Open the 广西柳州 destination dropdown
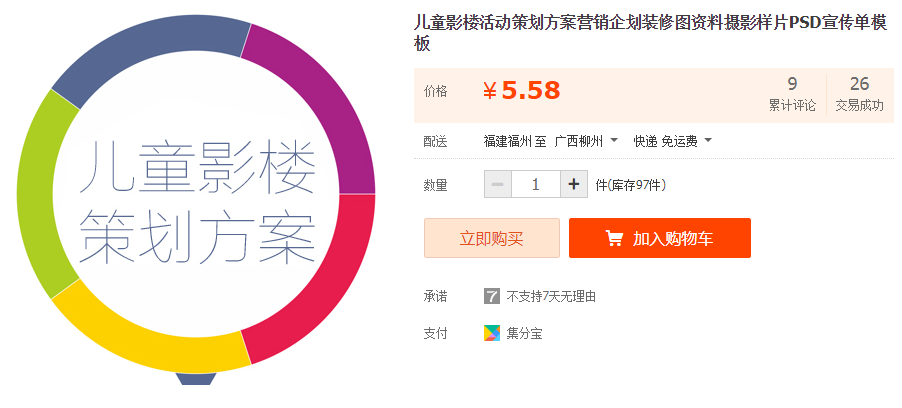The height and width of the screenshot is (408, 902). click(586, 140)
